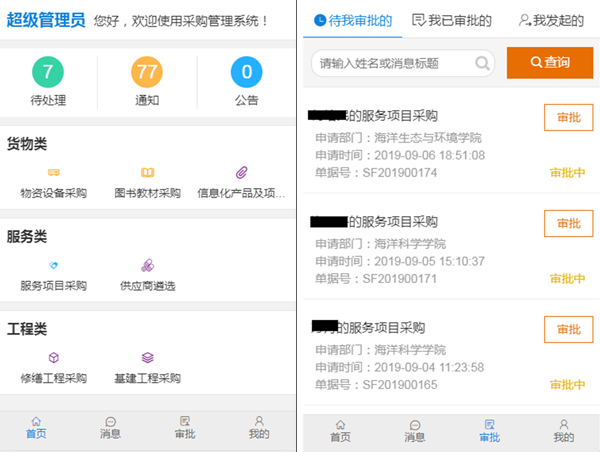Open the 修缮工程采购 cube icon
Image resolution: width=600 pixels, height=452 pixels.
tap(53, 358)
